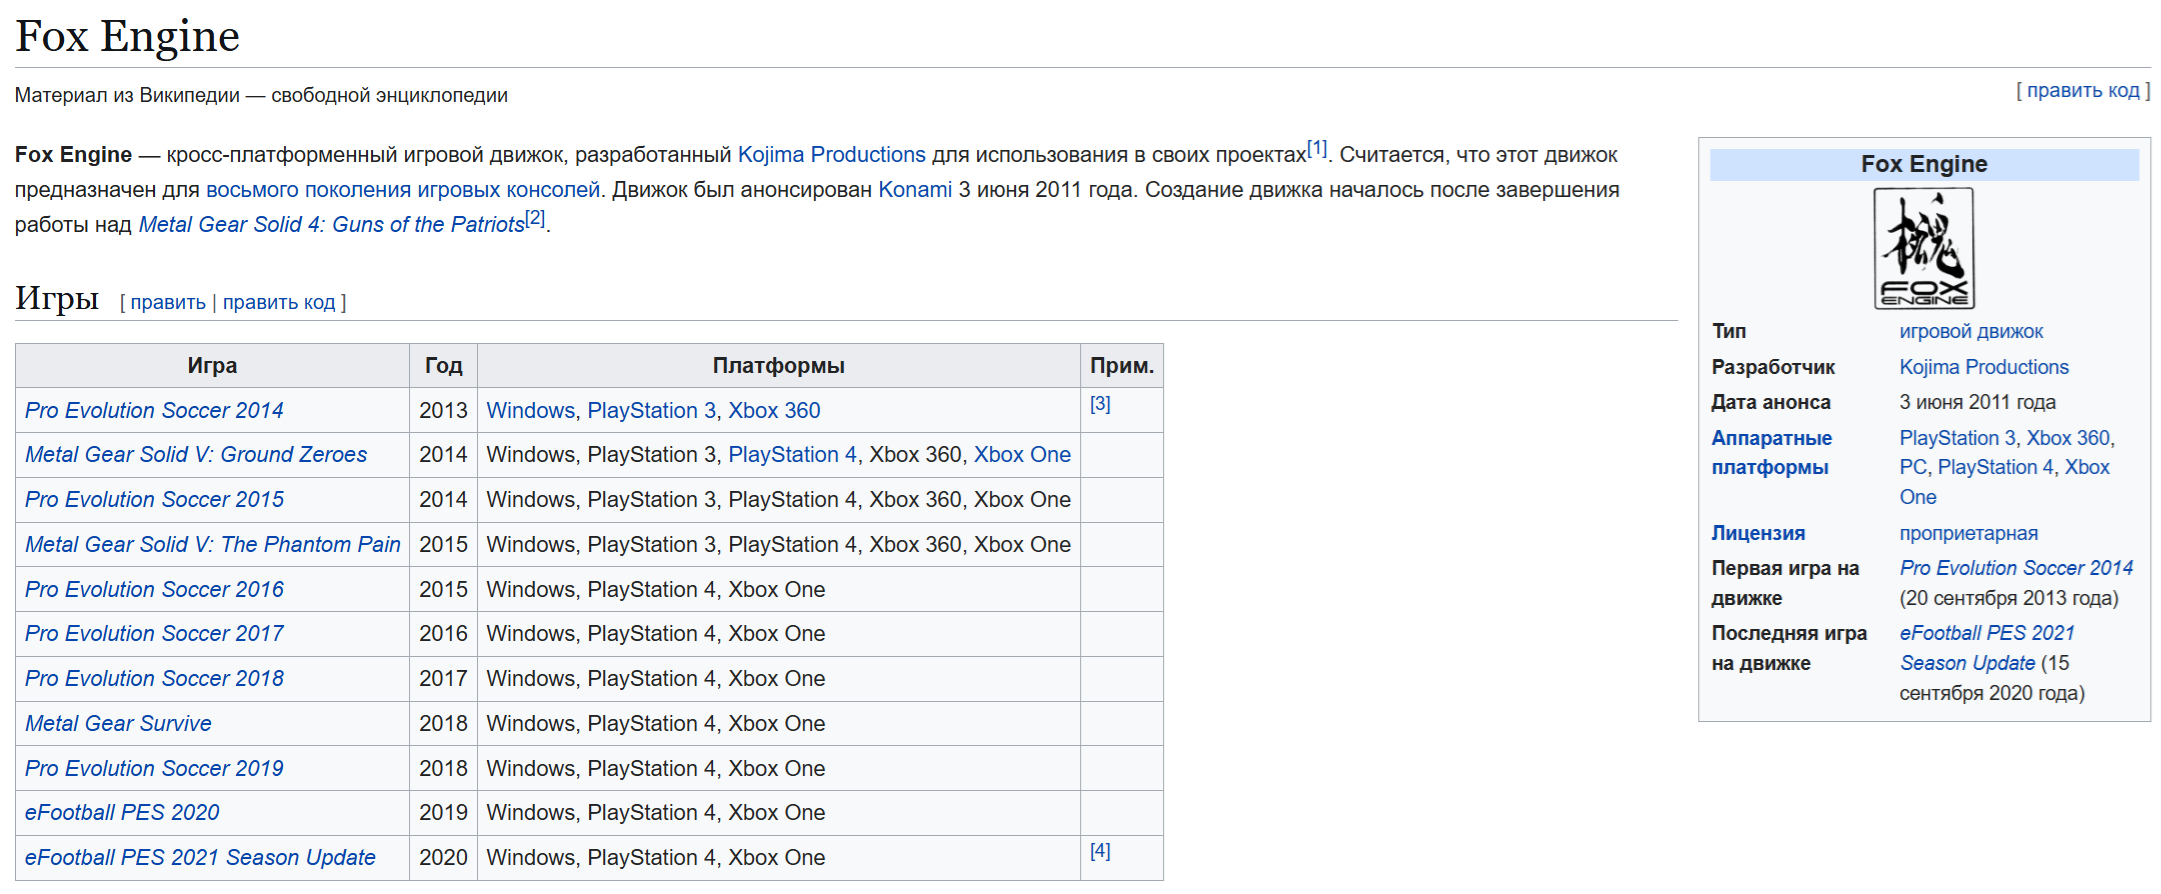This screenshot has width=2161, height=894.
Task: Open восьмого поколения игровых консолей link
Action: click(x=403, y=190)
